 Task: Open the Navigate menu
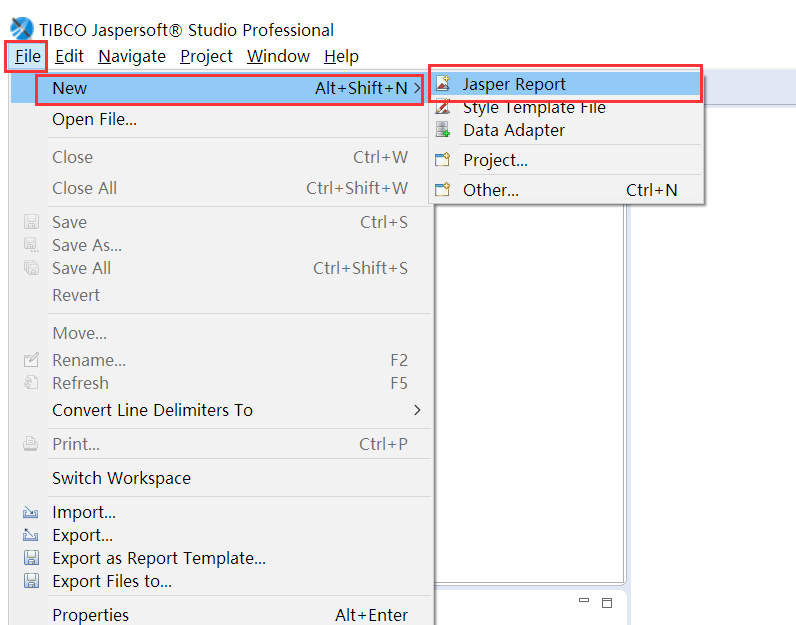(x=132, y=56)
